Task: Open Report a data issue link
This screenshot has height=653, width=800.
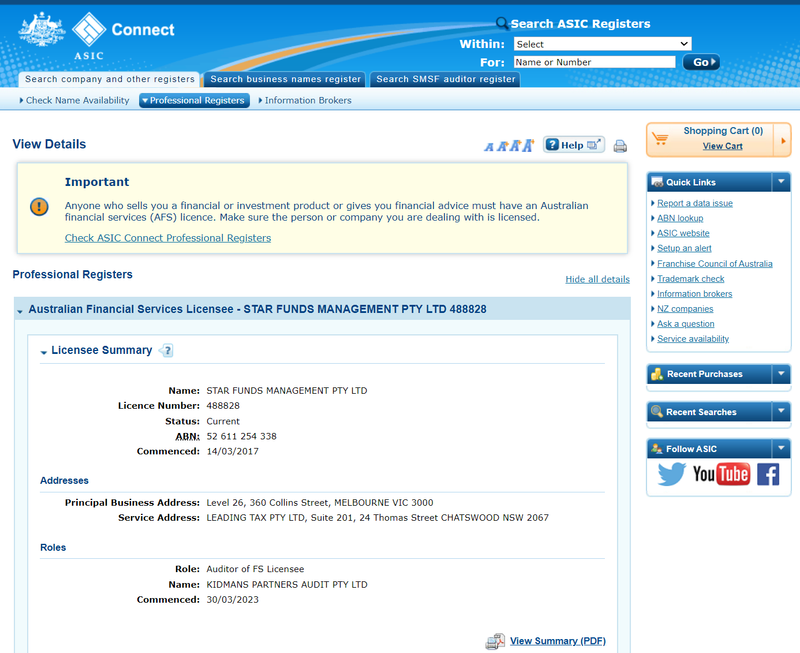Action: 695,203
